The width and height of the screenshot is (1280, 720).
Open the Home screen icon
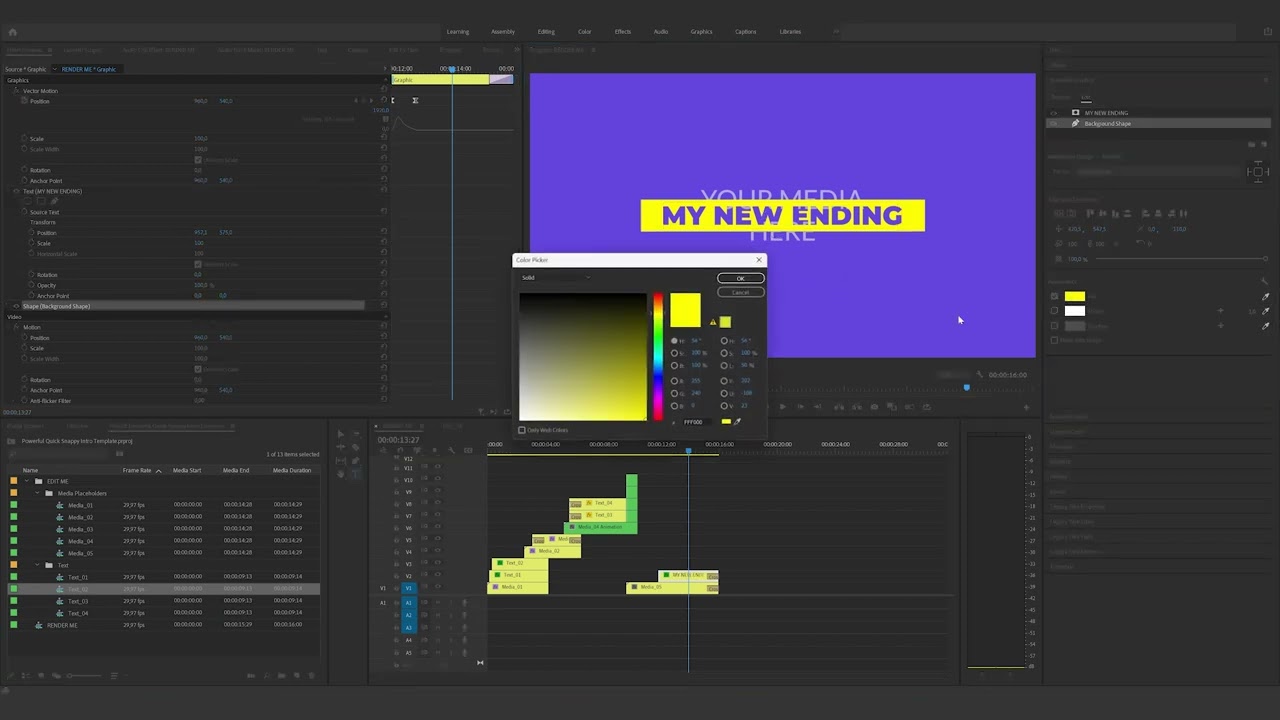coord(12,32)
